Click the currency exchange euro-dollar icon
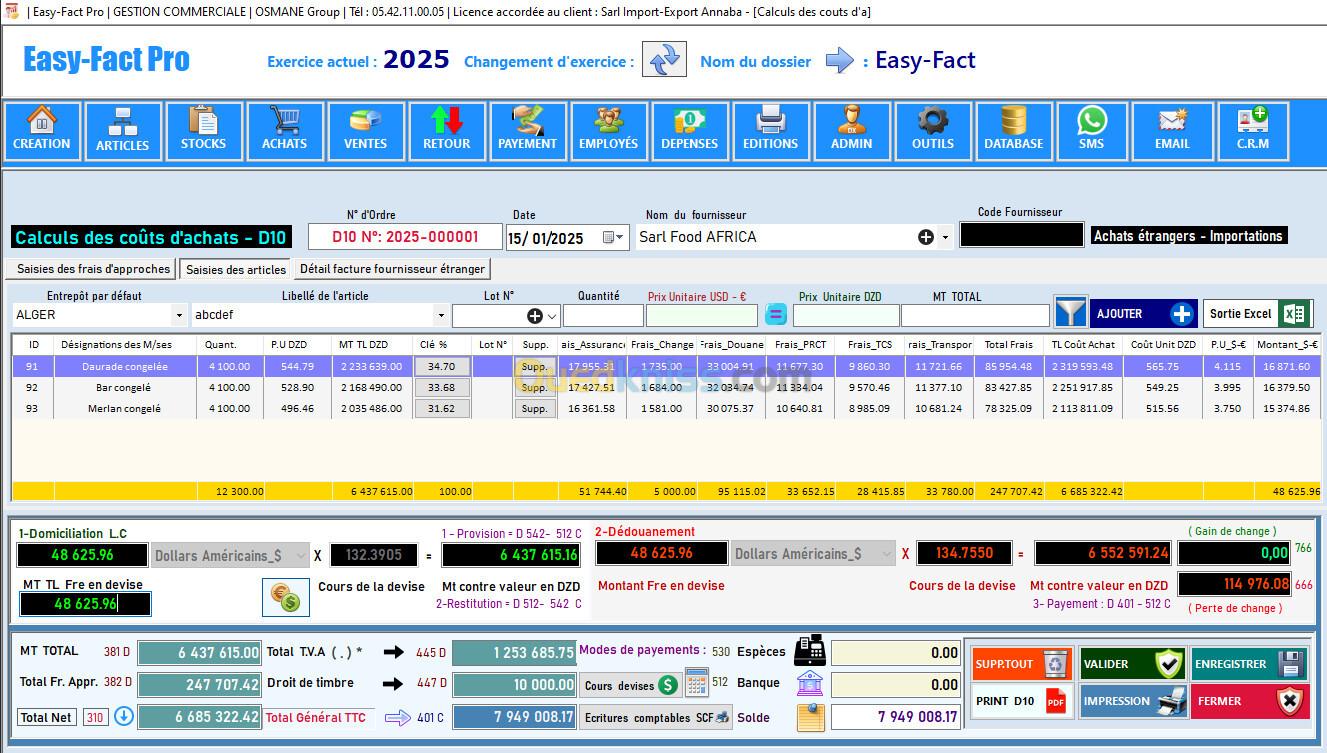The height and width of the screenshot is (753, 1327). tap(286, 596)
